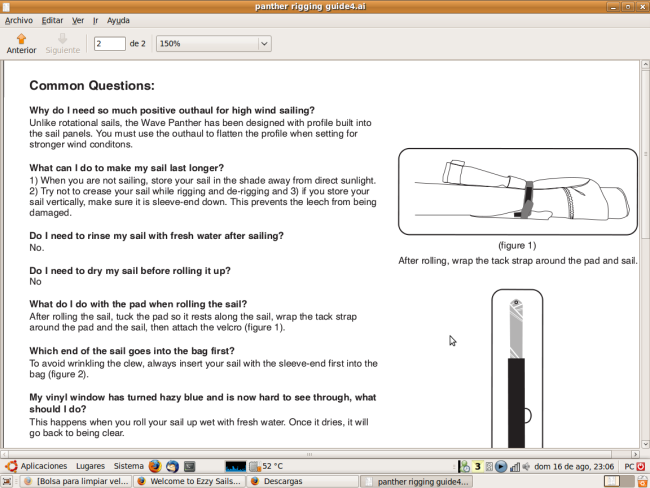Click the red power shutdown icon

pos(640,466)
